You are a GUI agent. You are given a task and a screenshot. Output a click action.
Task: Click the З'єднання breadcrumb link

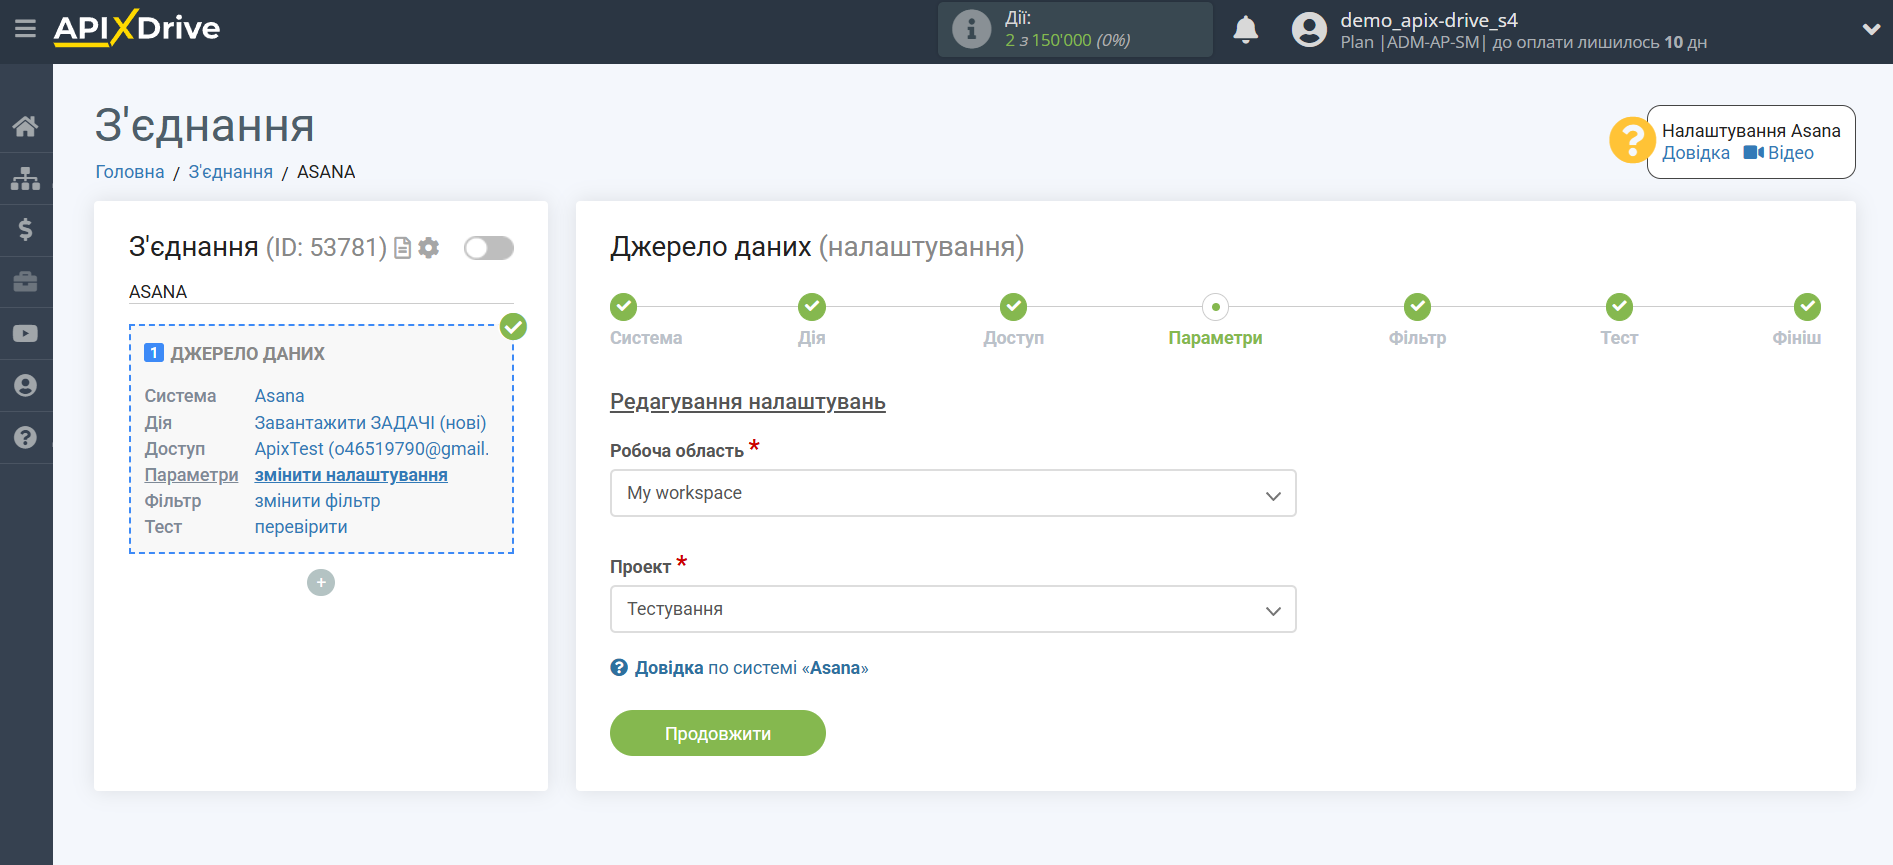[x=230, y=172]
